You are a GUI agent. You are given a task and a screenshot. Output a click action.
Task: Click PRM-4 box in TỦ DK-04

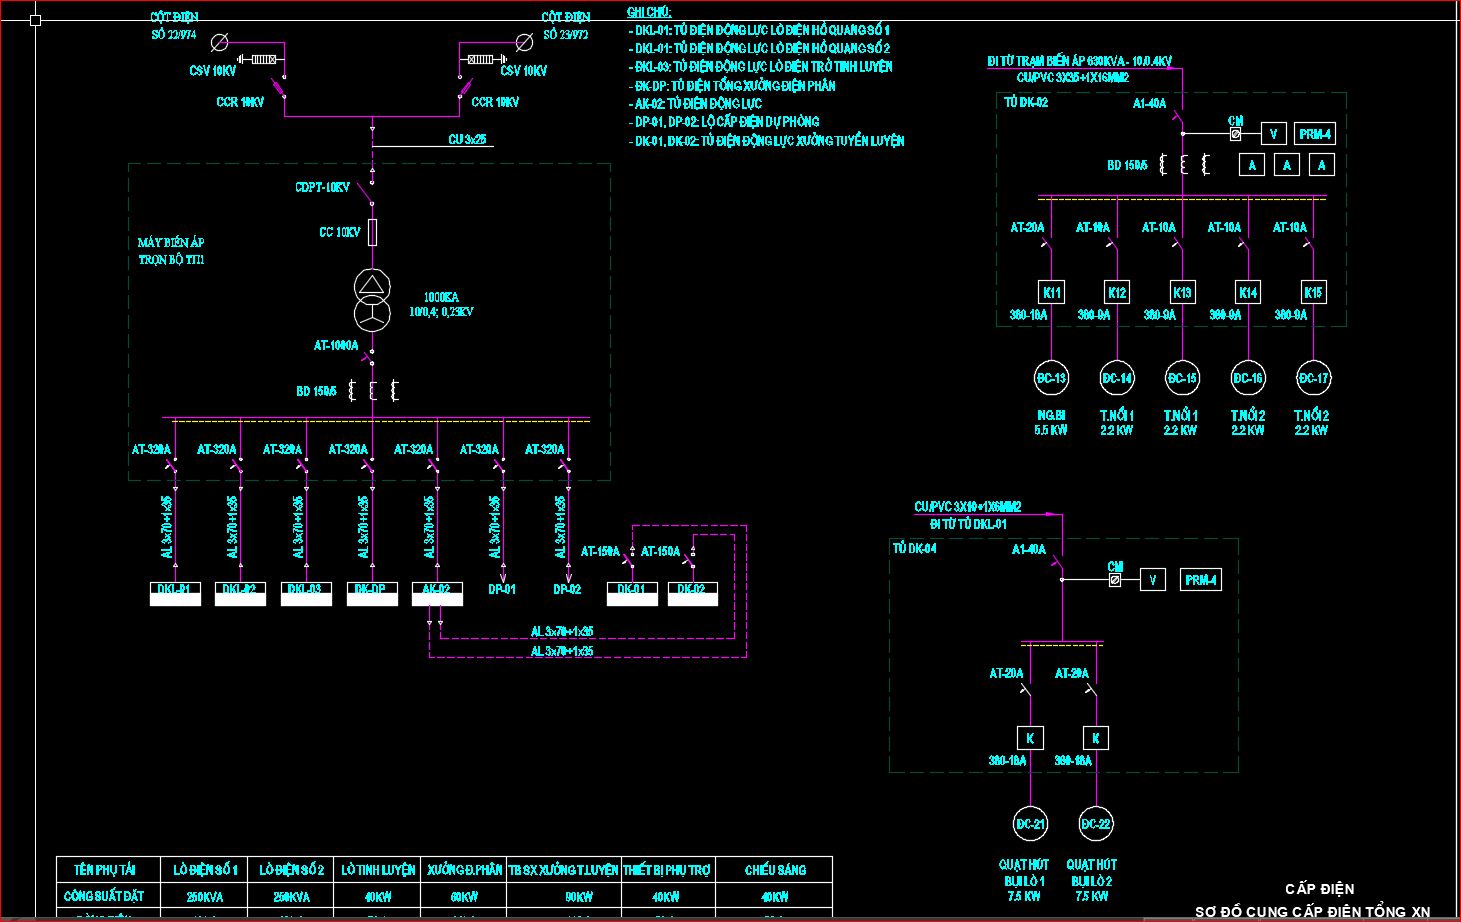(x=1201, y=579)
